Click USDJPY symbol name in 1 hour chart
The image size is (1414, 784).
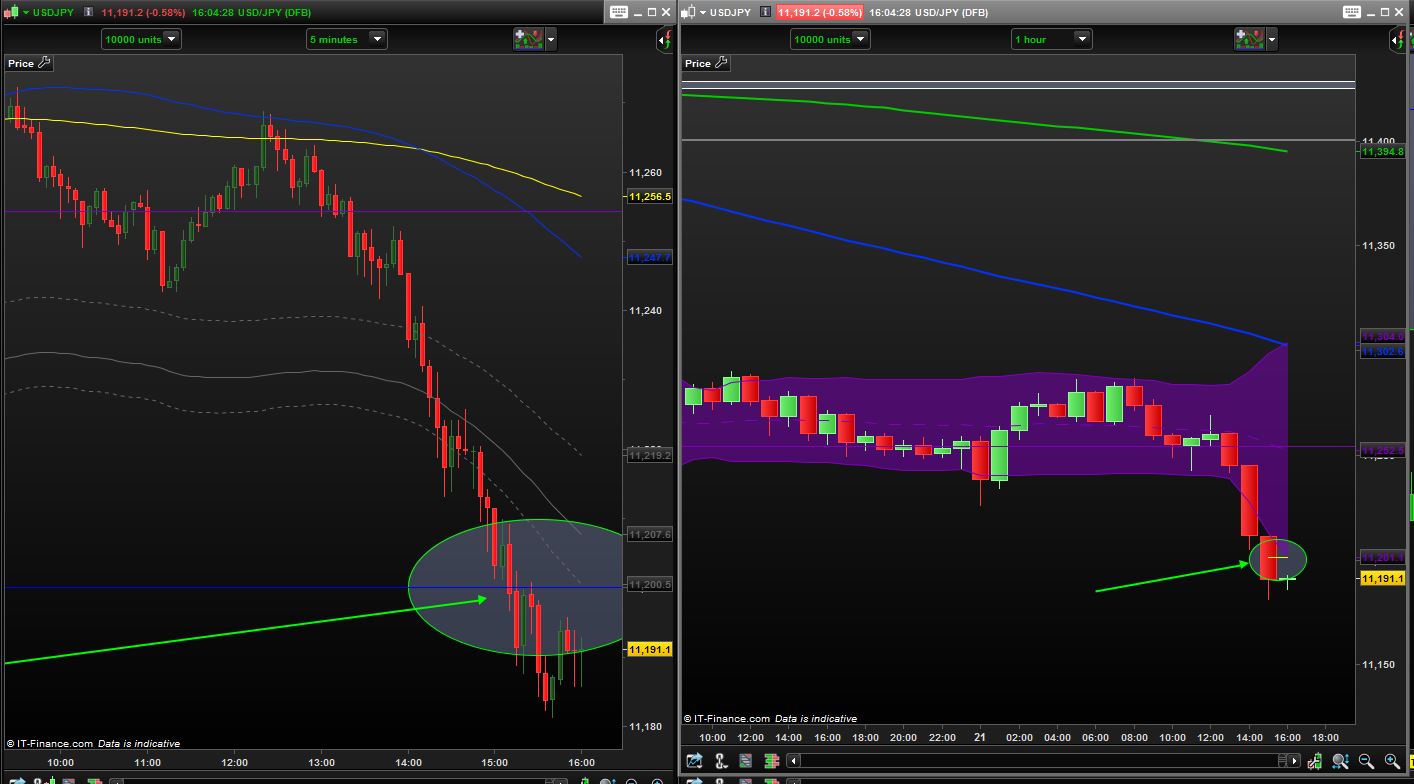point(730,12)
